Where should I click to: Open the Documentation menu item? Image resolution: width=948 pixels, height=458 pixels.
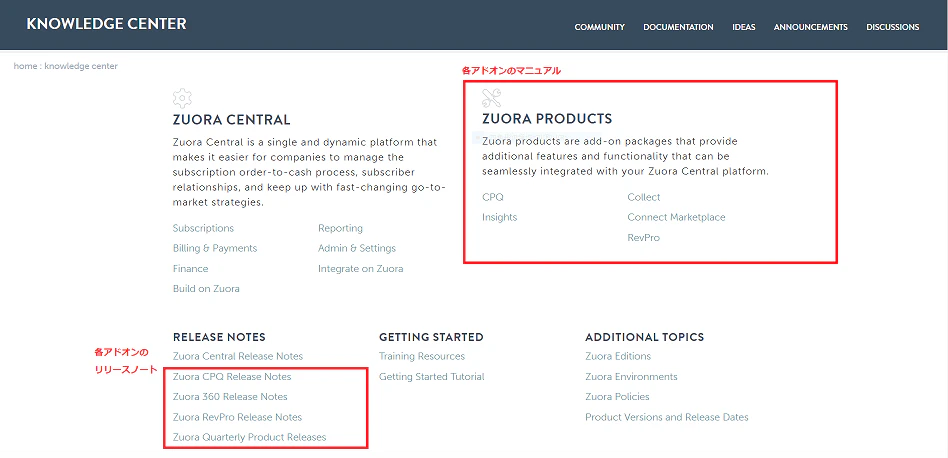[678, 27]
